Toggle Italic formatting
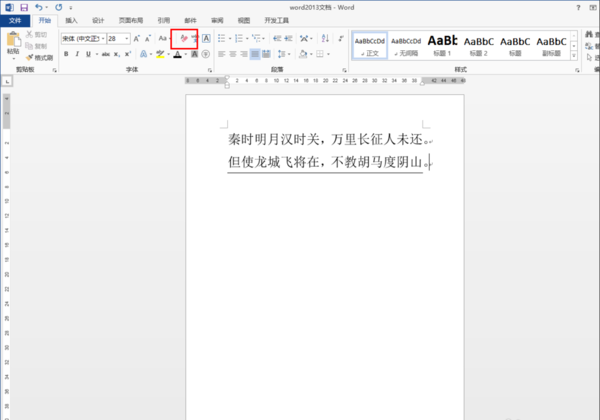 77,54
